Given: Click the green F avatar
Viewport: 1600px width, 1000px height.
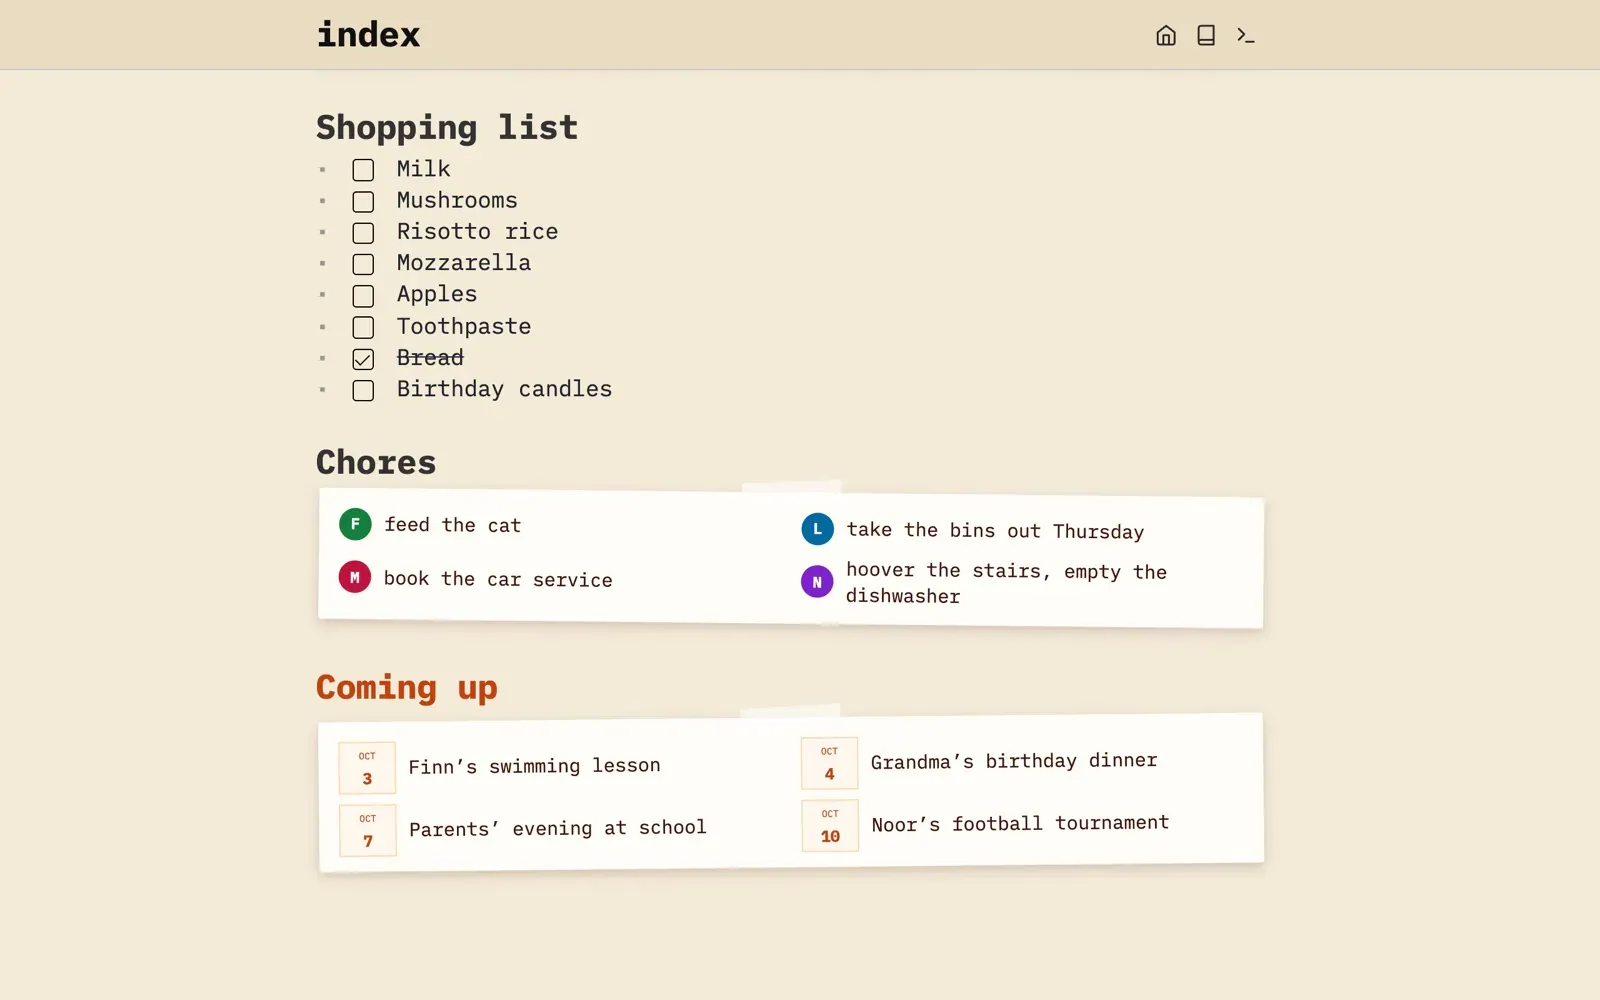Looking at the screenshot, I should [355, 524].
